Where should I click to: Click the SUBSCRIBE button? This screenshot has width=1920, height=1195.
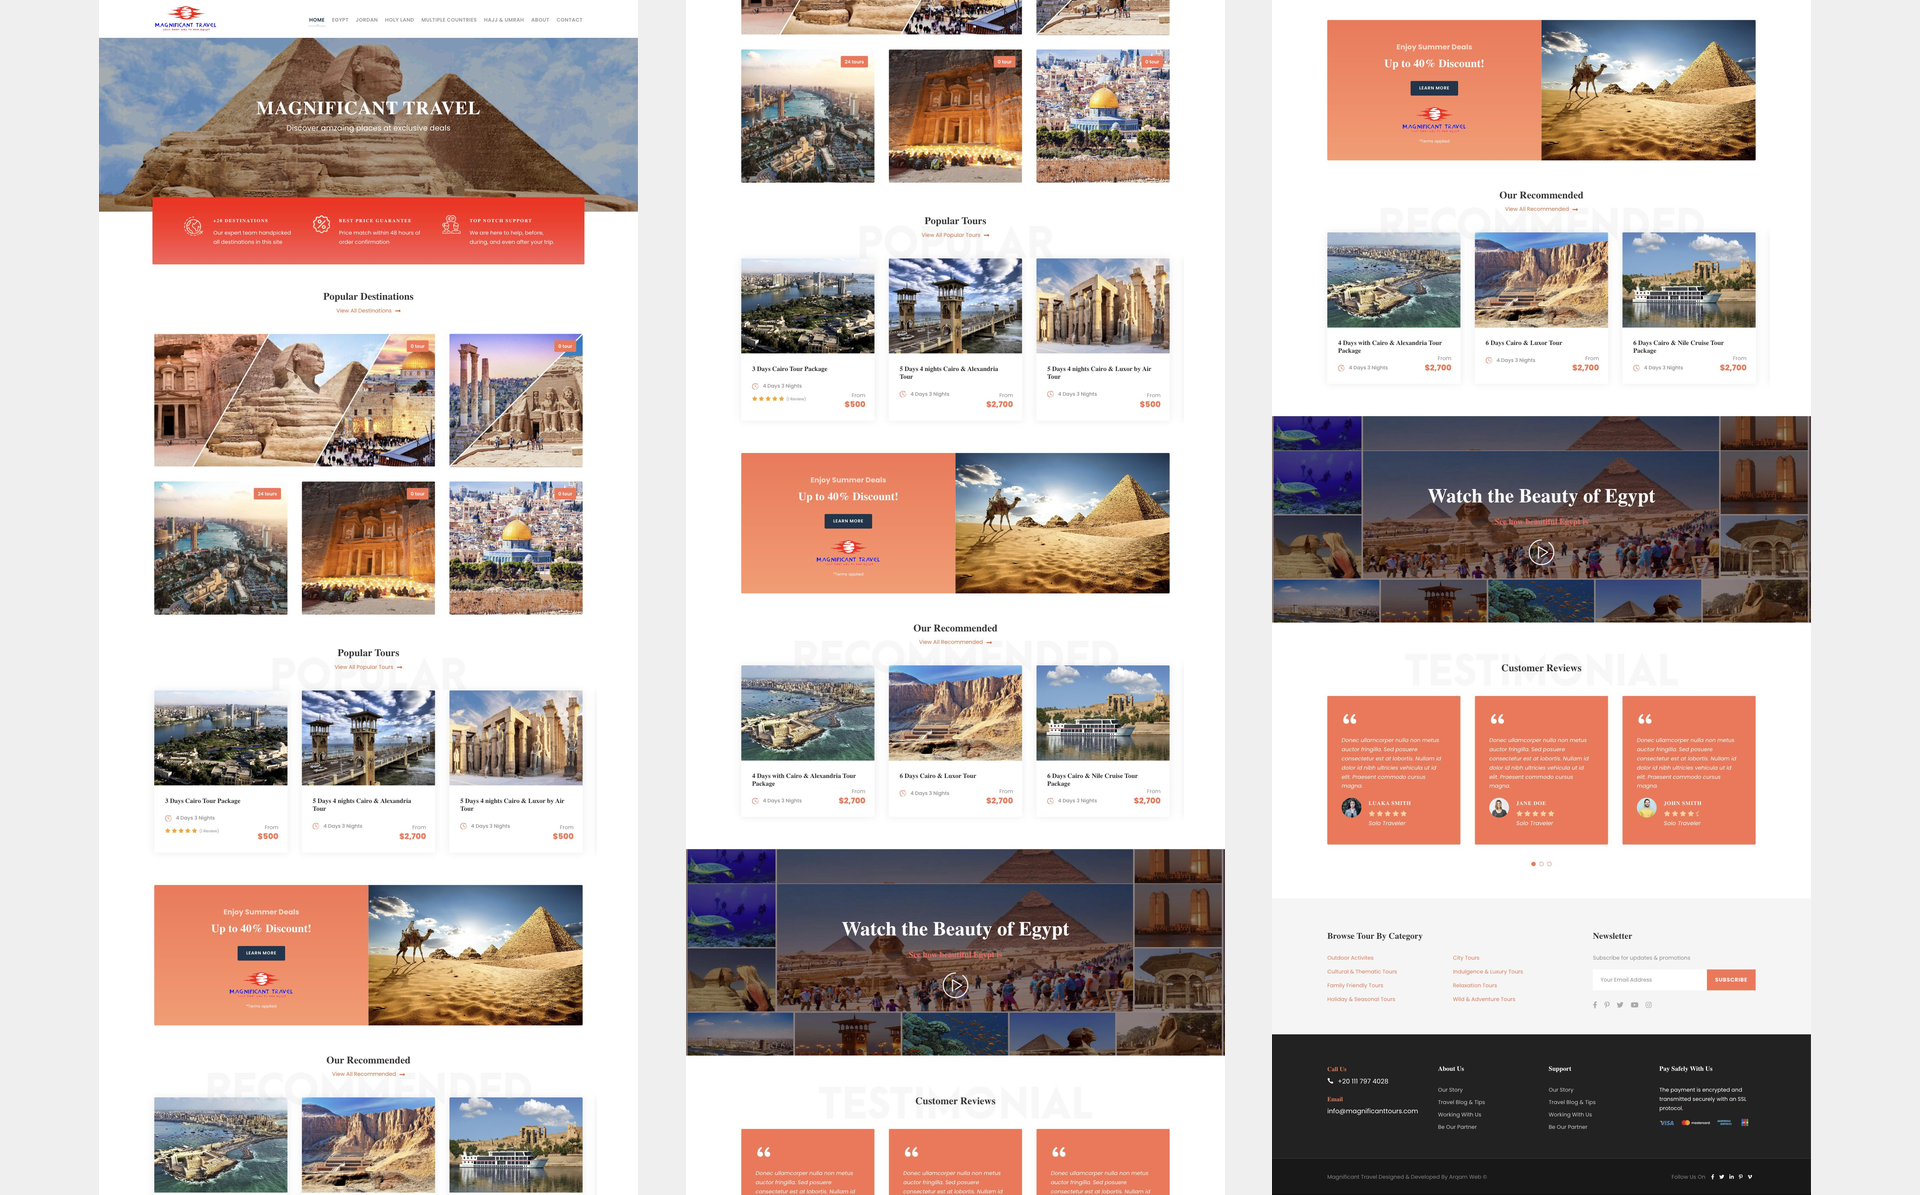pos(1731,980)
